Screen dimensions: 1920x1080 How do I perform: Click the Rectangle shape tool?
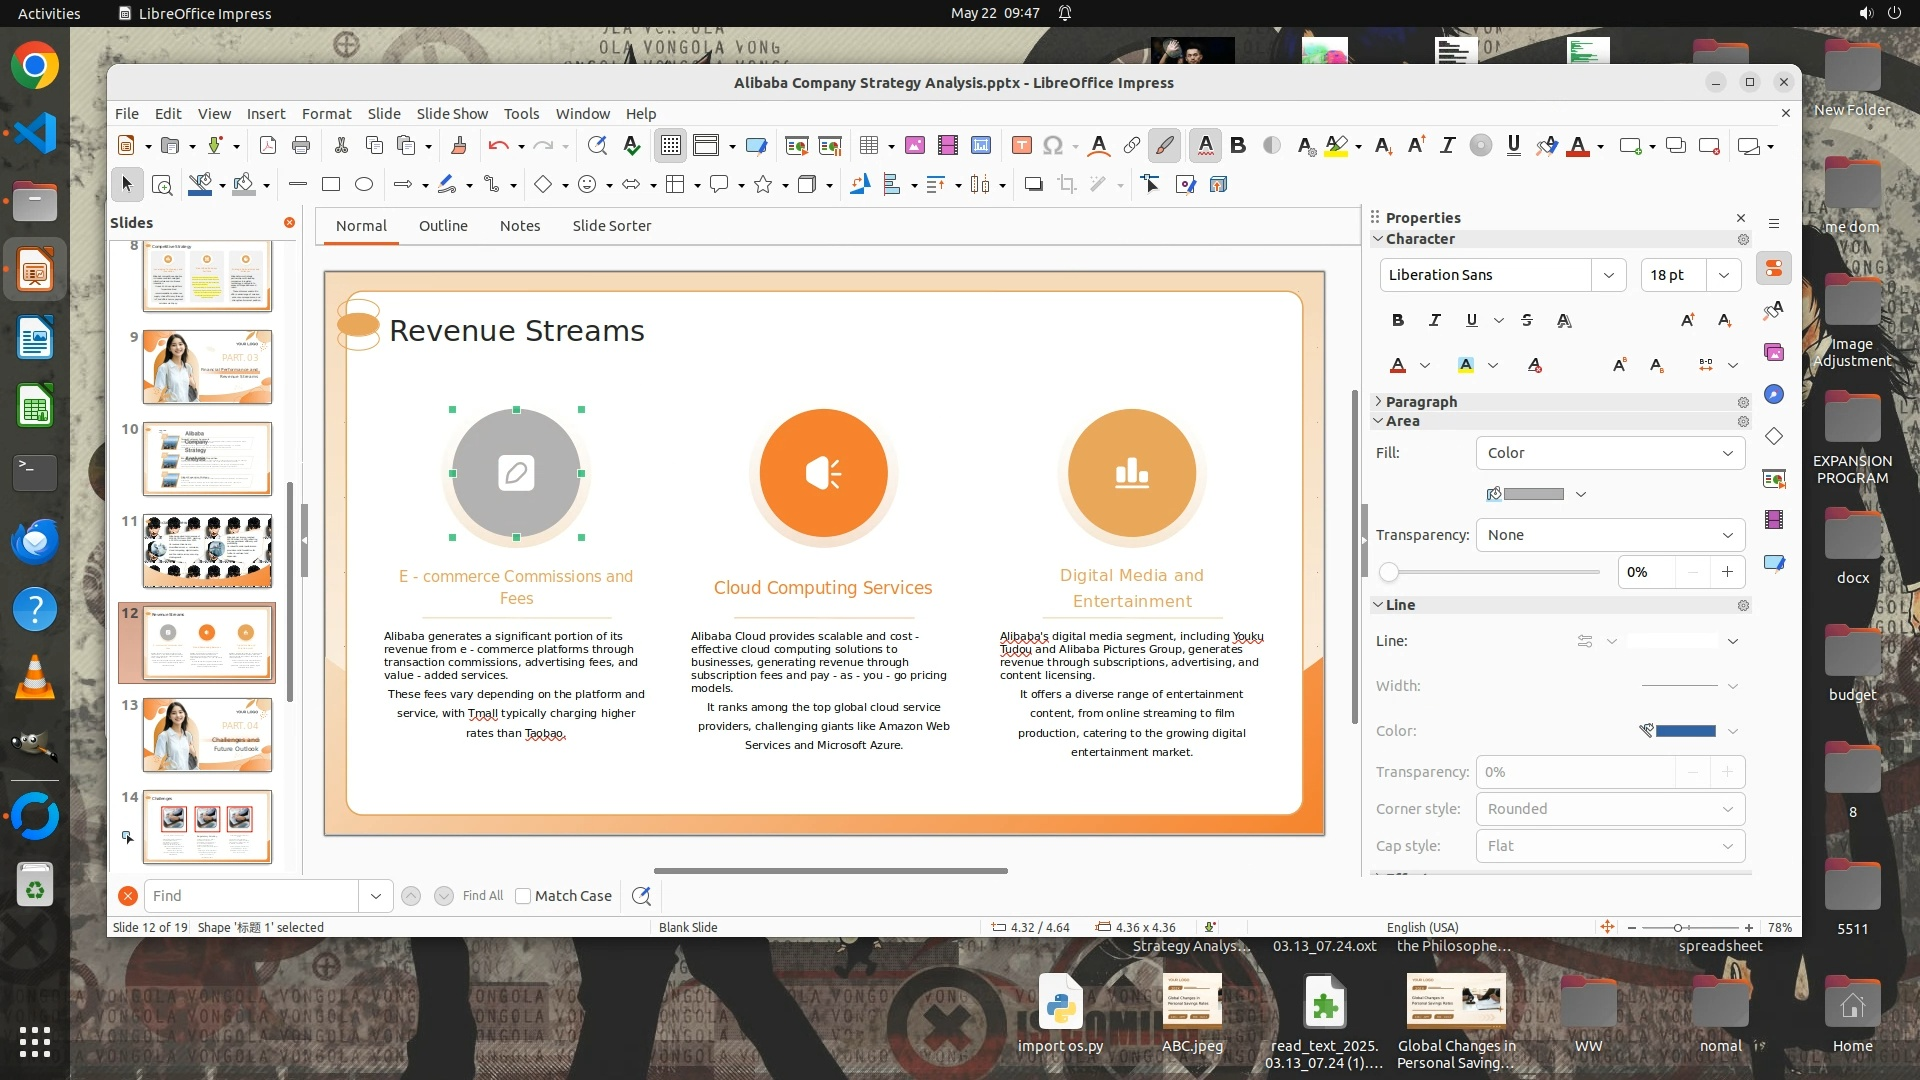(x=331, y=184)
